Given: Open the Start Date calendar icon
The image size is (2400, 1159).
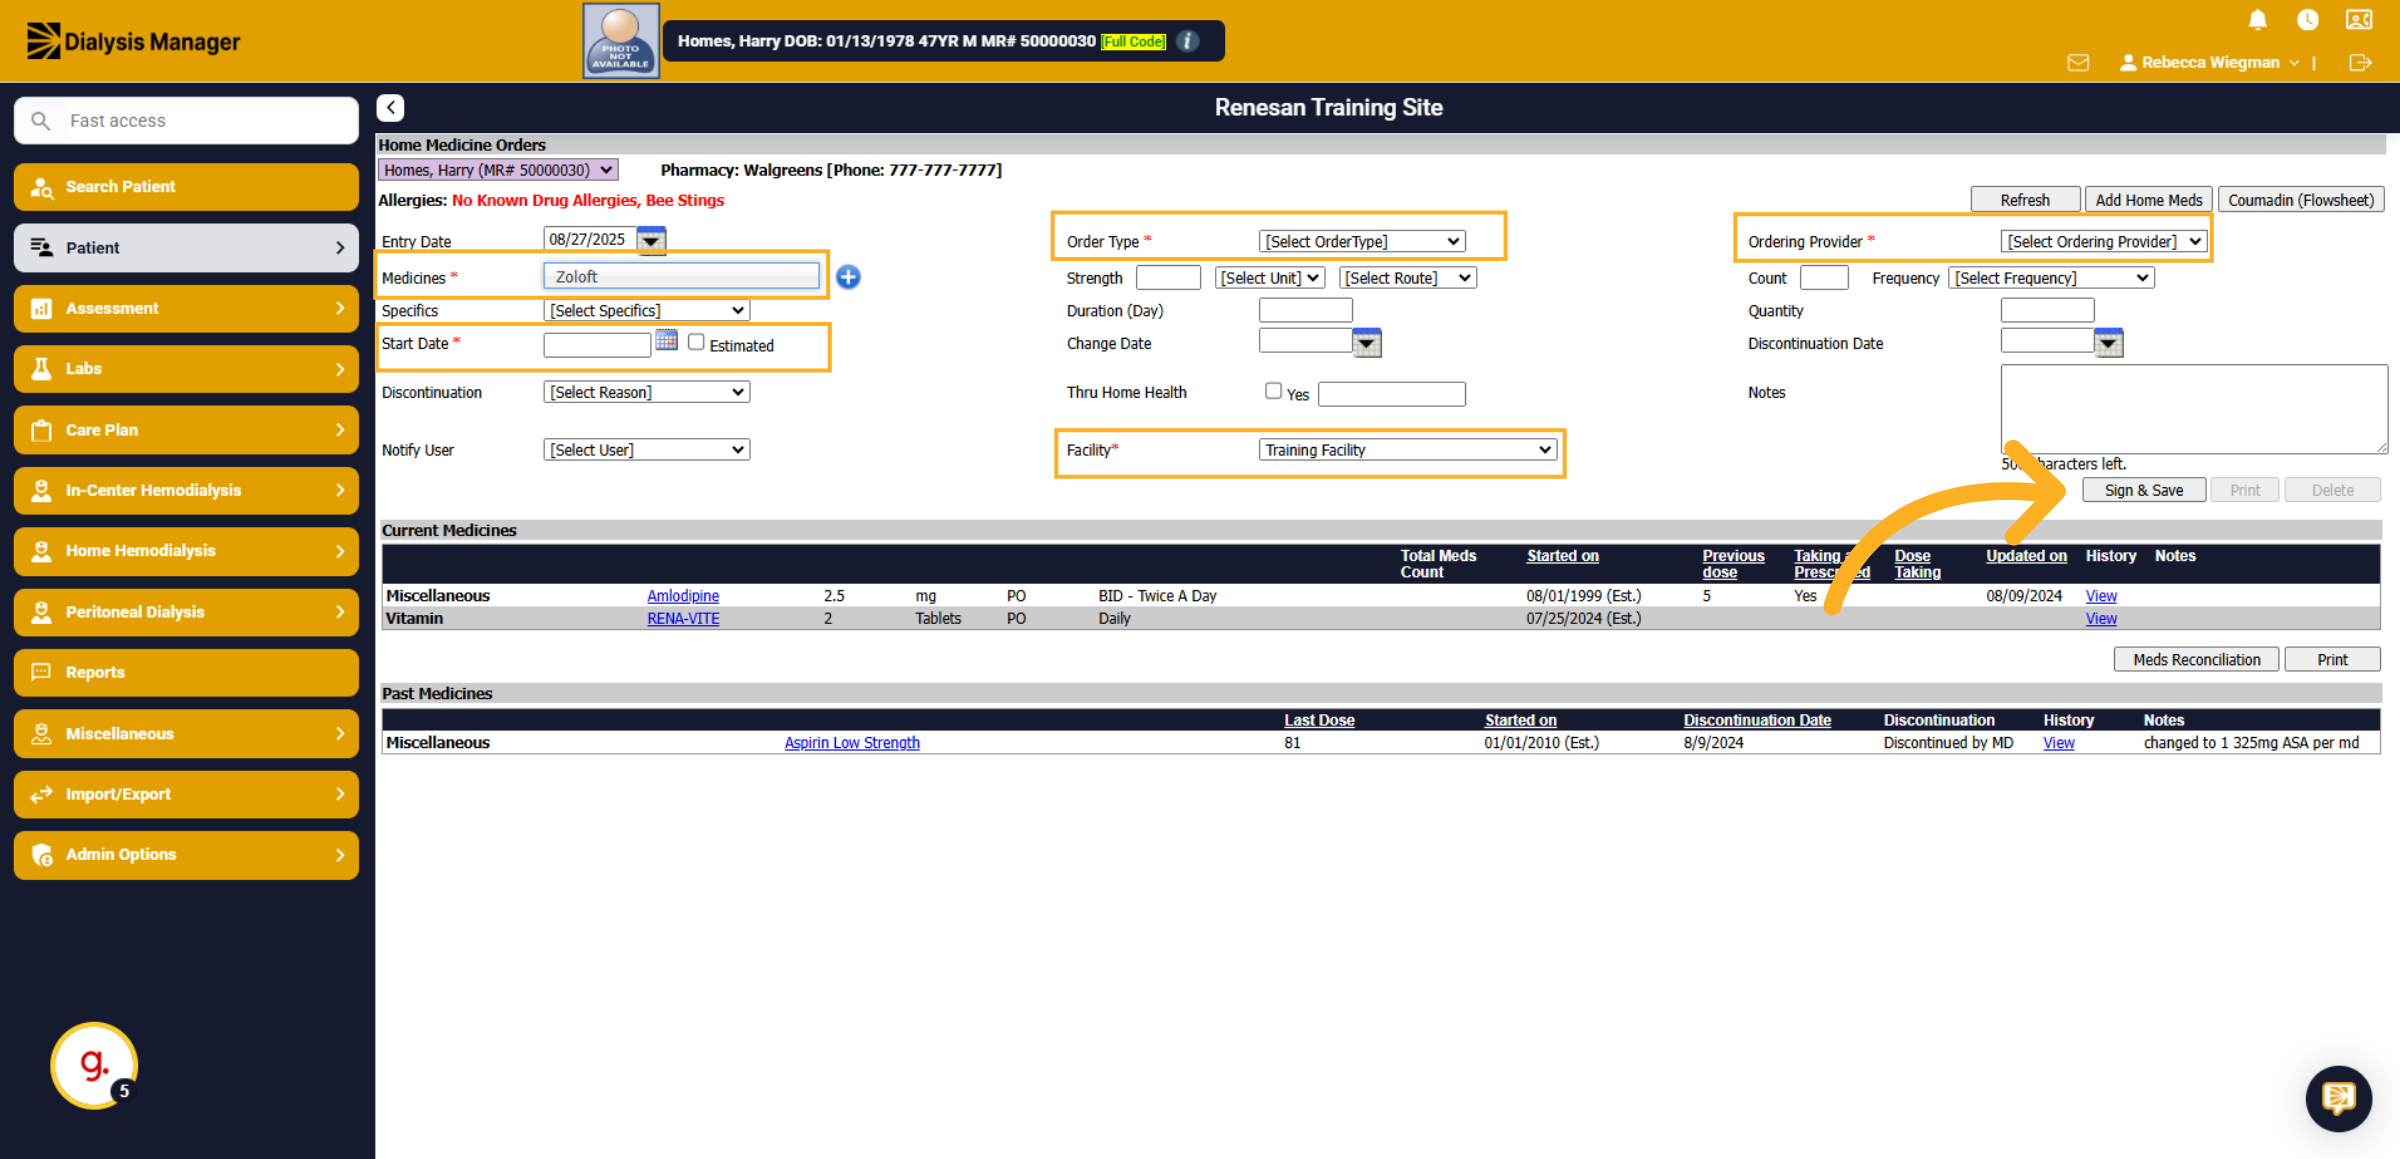Looking at the screenshot, I should (x=667, y=341).
